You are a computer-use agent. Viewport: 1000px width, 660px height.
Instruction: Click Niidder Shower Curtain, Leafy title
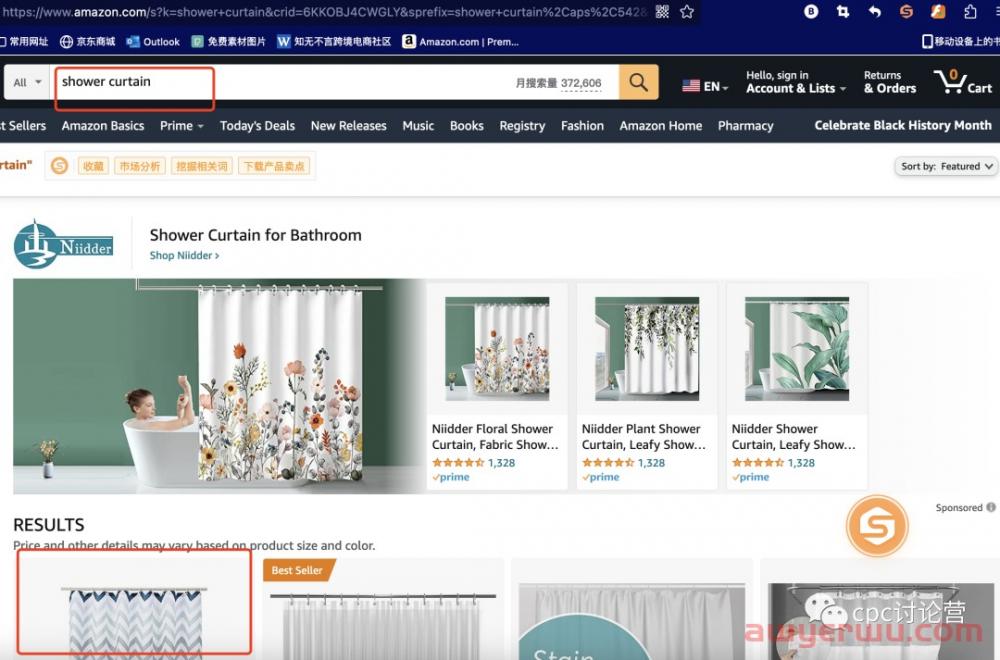793,437
